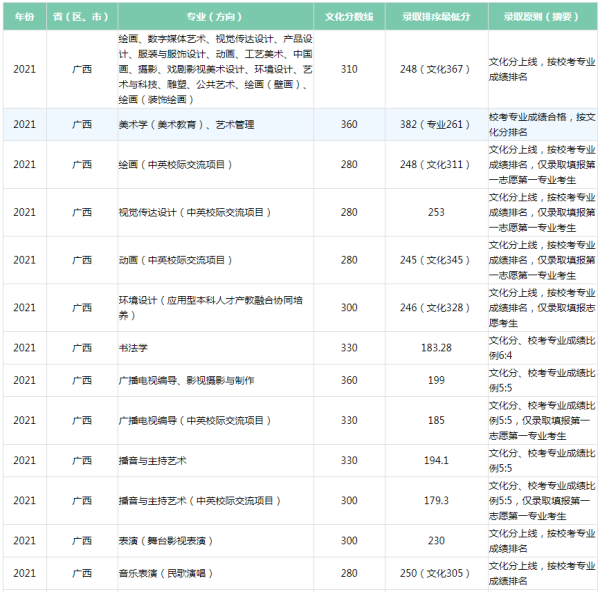Select the 美术学（美术教育）、艺术管理 cell

(x=215, y=124)
